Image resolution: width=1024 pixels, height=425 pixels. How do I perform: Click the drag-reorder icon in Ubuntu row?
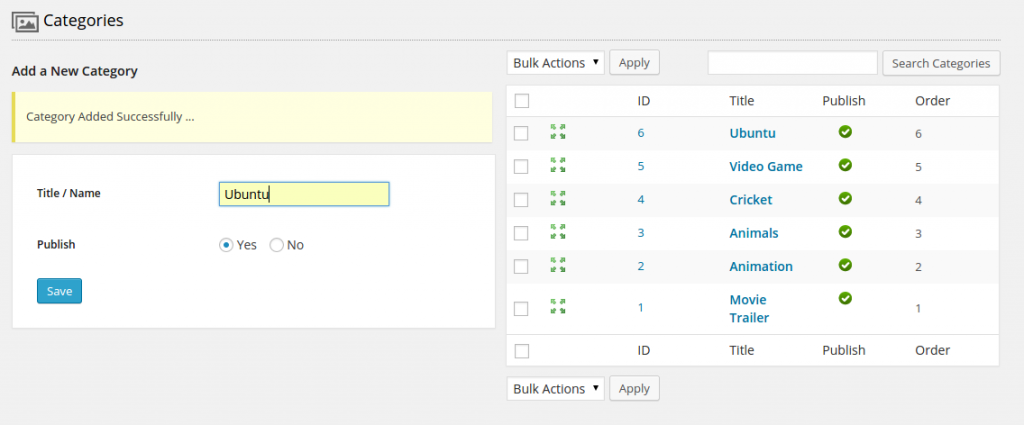(x=558, y=131)
